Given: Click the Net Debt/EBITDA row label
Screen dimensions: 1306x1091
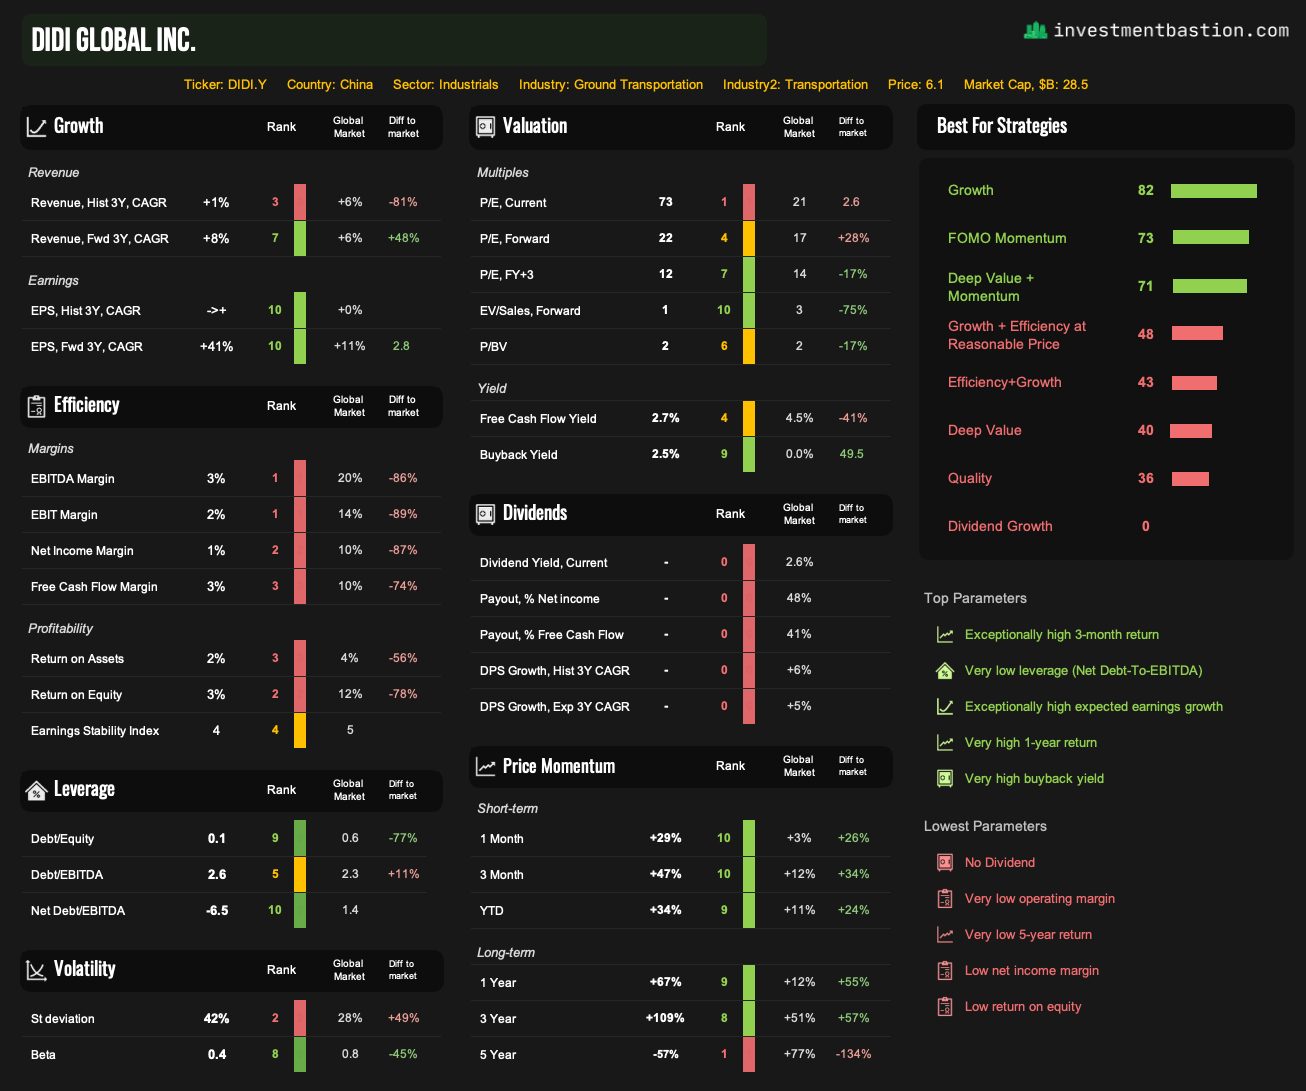Looking at the screenshot, I should [78, 911].
